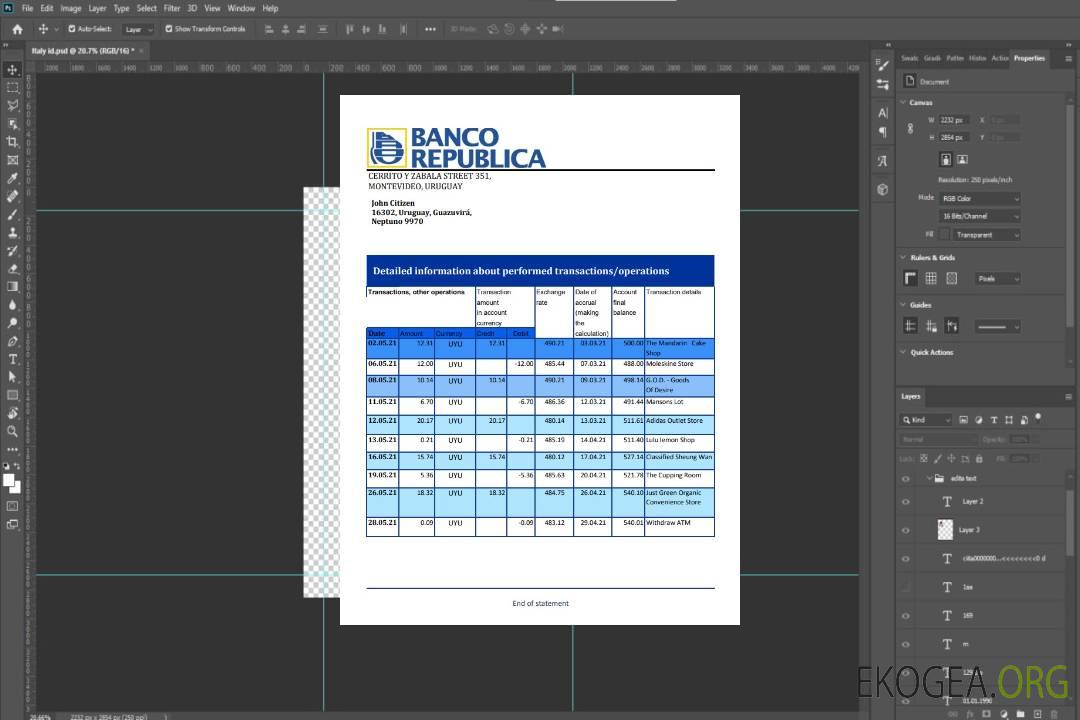
Task: Click the create new layer icon
Action: (1037, 714)
